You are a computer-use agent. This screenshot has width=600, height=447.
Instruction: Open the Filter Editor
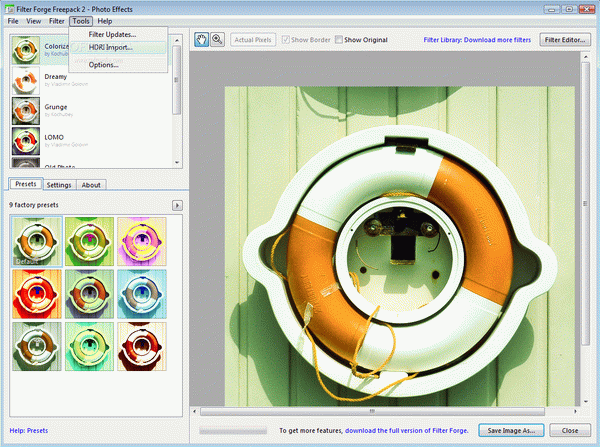(x=565, y=39)
